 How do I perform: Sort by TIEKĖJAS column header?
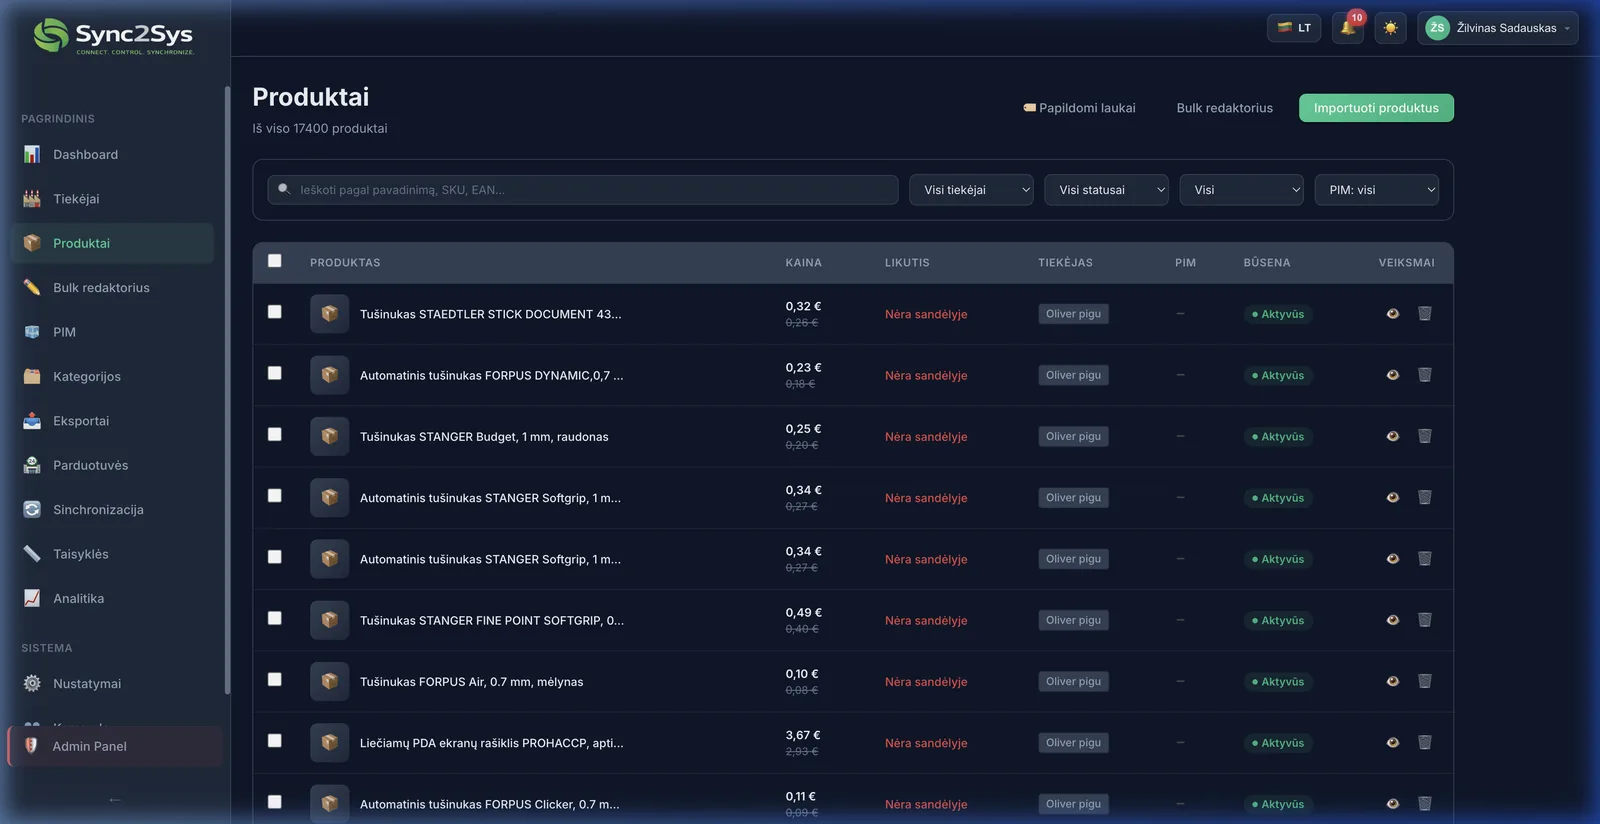pyautogui.click(x=1065, y=263)
